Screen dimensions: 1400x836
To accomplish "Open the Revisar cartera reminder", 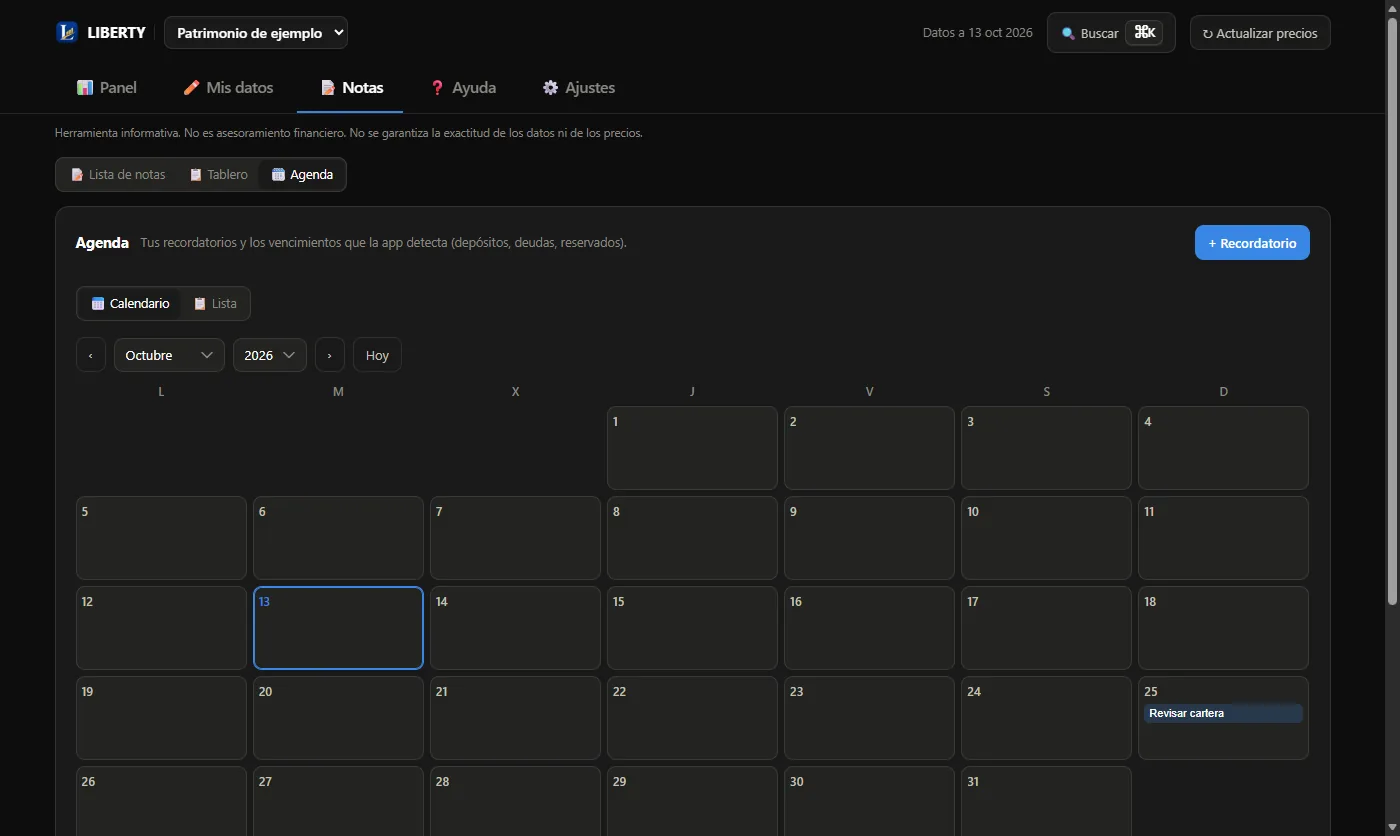I will coord(1223,713).
